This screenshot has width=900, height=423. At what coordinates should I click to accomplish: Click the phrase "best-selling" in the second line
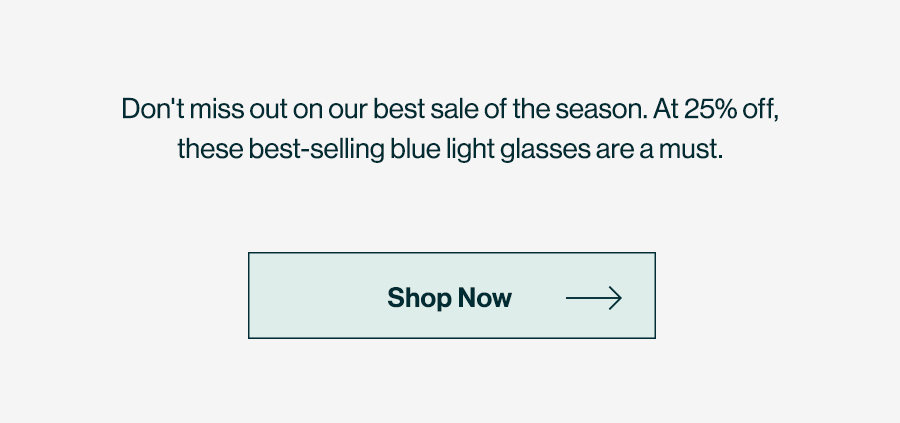[x=316, y=149]
